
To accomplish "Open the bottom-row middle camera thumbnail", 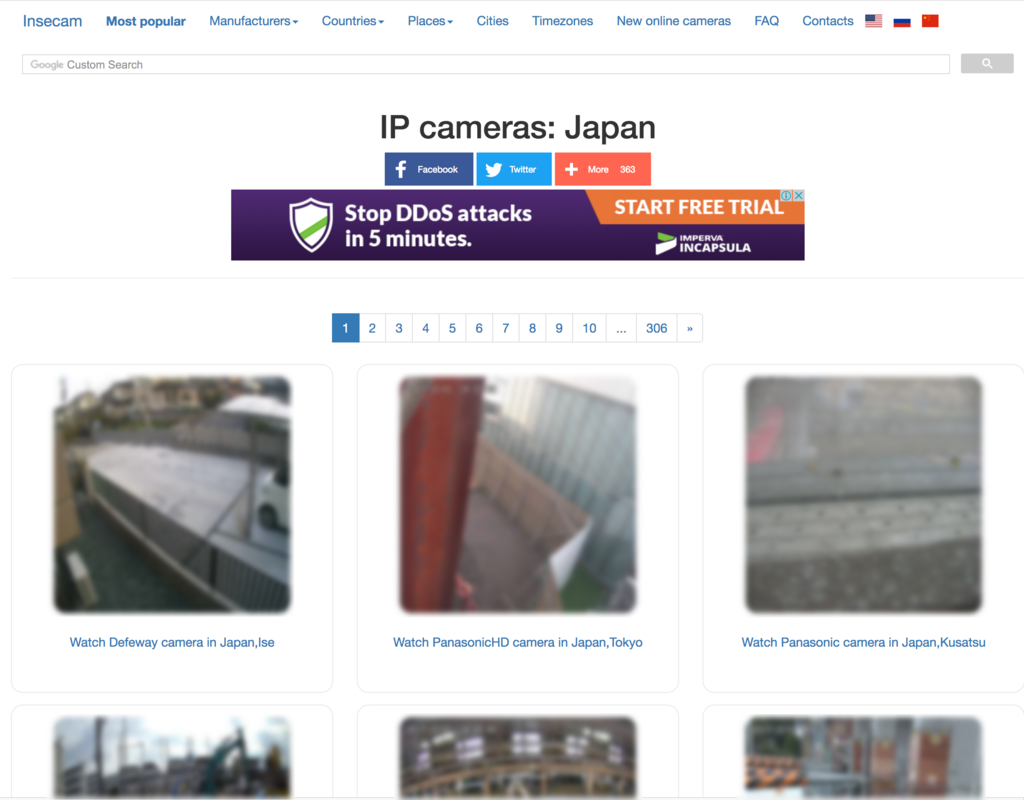I will [518, 758].
